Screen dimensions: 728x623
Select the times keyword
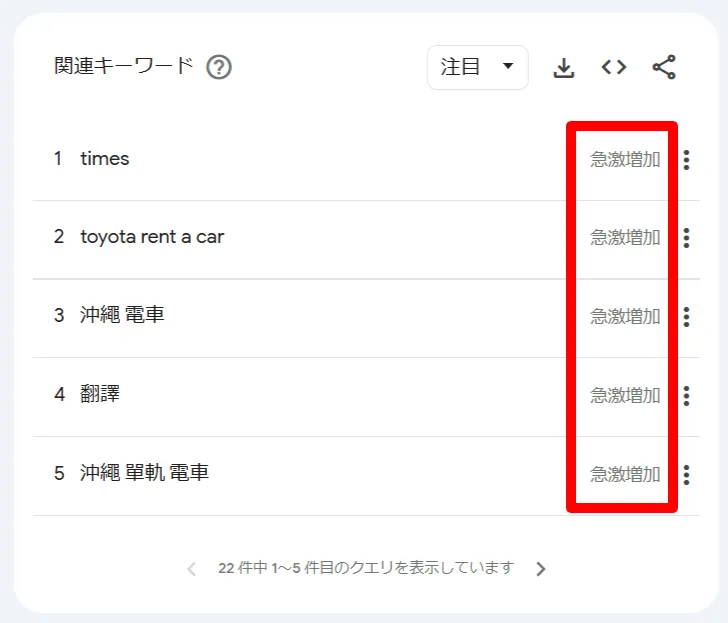(x=105, y=159)
